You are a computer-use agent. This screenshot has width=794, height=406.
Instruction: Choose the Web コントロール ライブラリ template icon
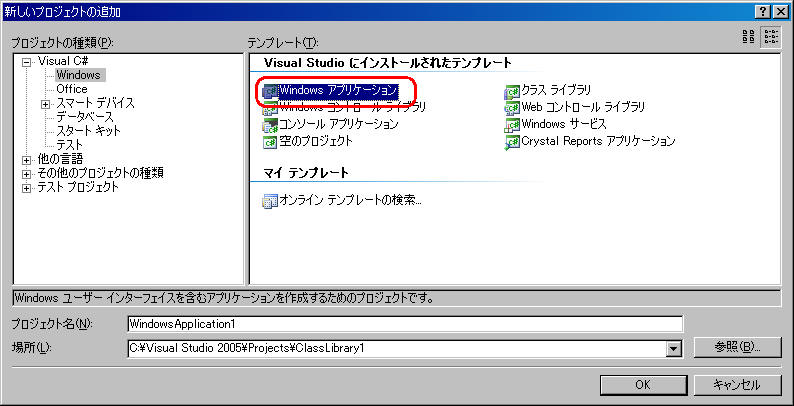(x=512, y=108)
